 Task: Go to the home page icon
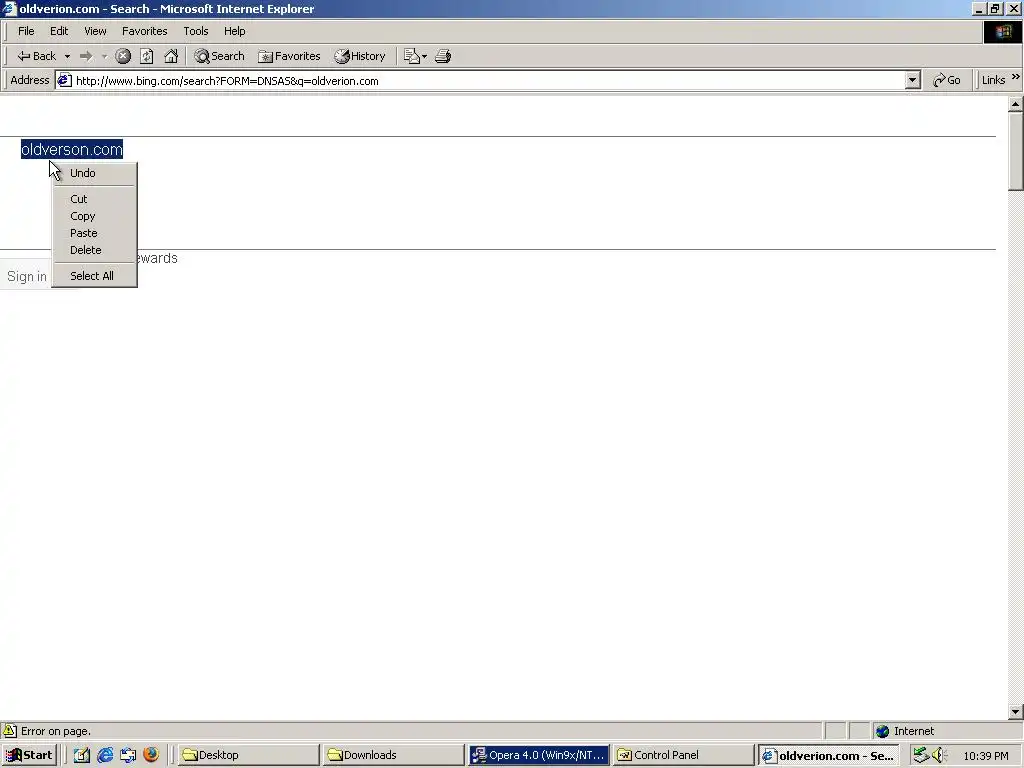tap(171, 56)
